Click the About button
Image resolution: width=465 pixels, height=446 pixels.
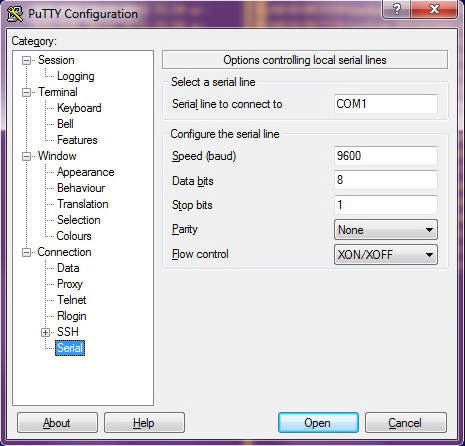click(x=57, y=423)
